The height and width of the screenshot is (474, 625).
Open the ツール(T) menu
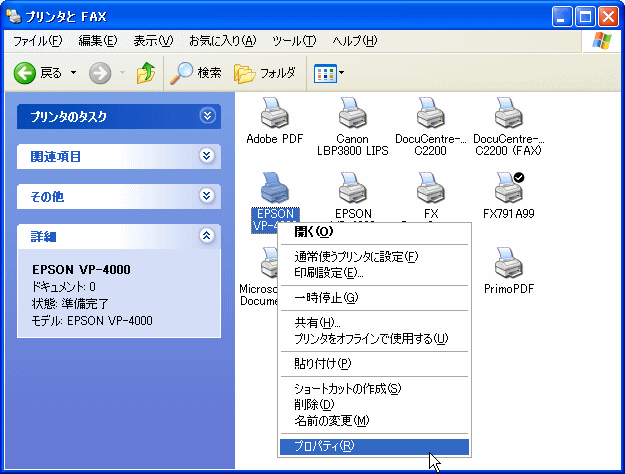(294, 41)
